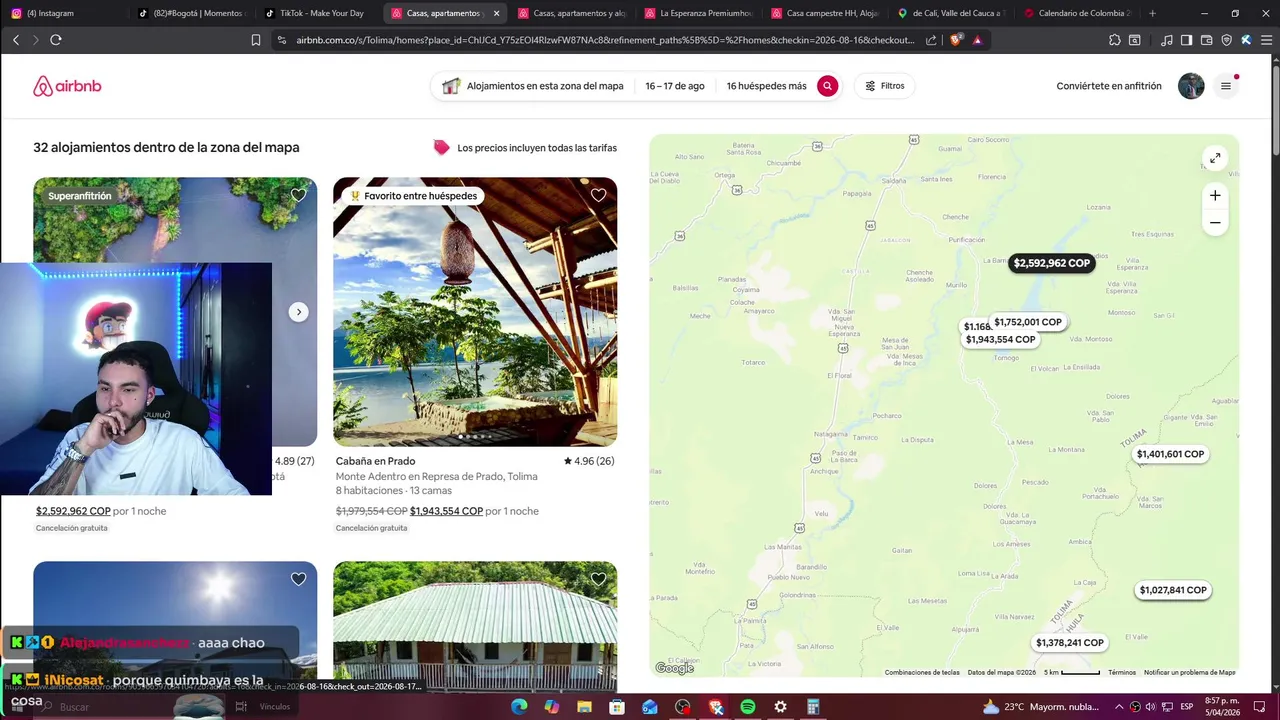This screenshot has width=1280, height=720.
Task: Click the Google logo on map
Action: (674, 668)
